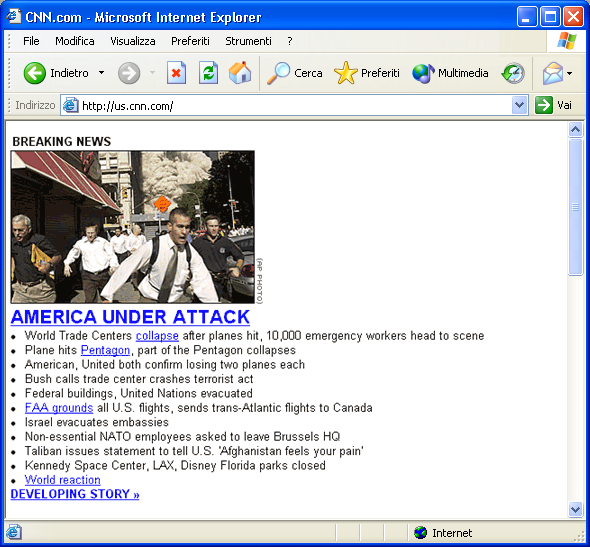This screenshot has width=590, height=547.
Task: Click the IE icon in title bar
Action: coord(14,17)
